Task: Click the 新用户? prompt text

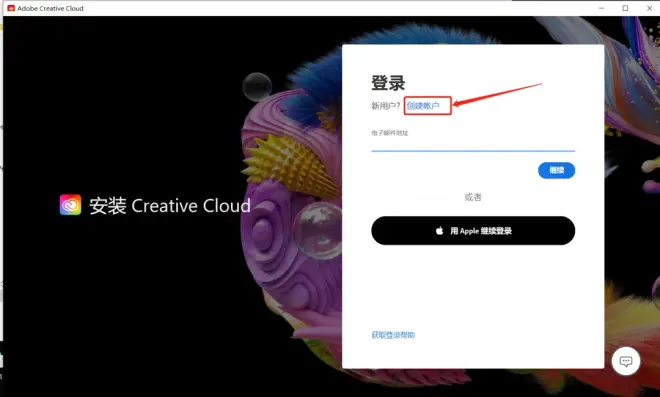Action: 386,106
